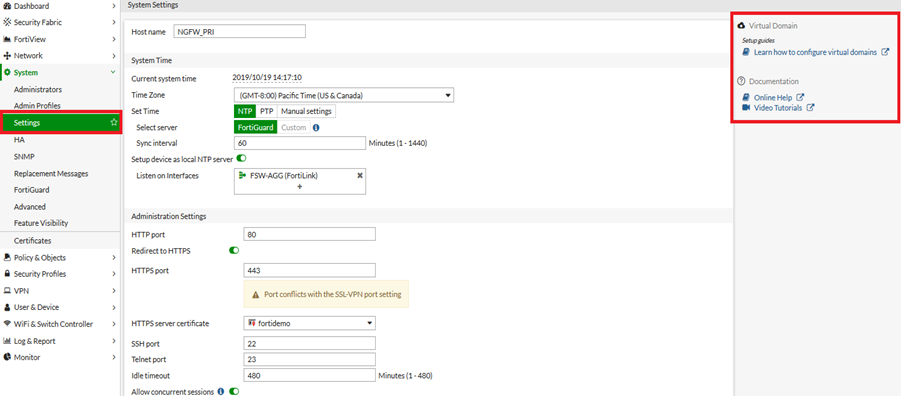The height and width of the screenshot is (396, 901).
Task: Expand Log & Report menu chevron
Action: 114,341
